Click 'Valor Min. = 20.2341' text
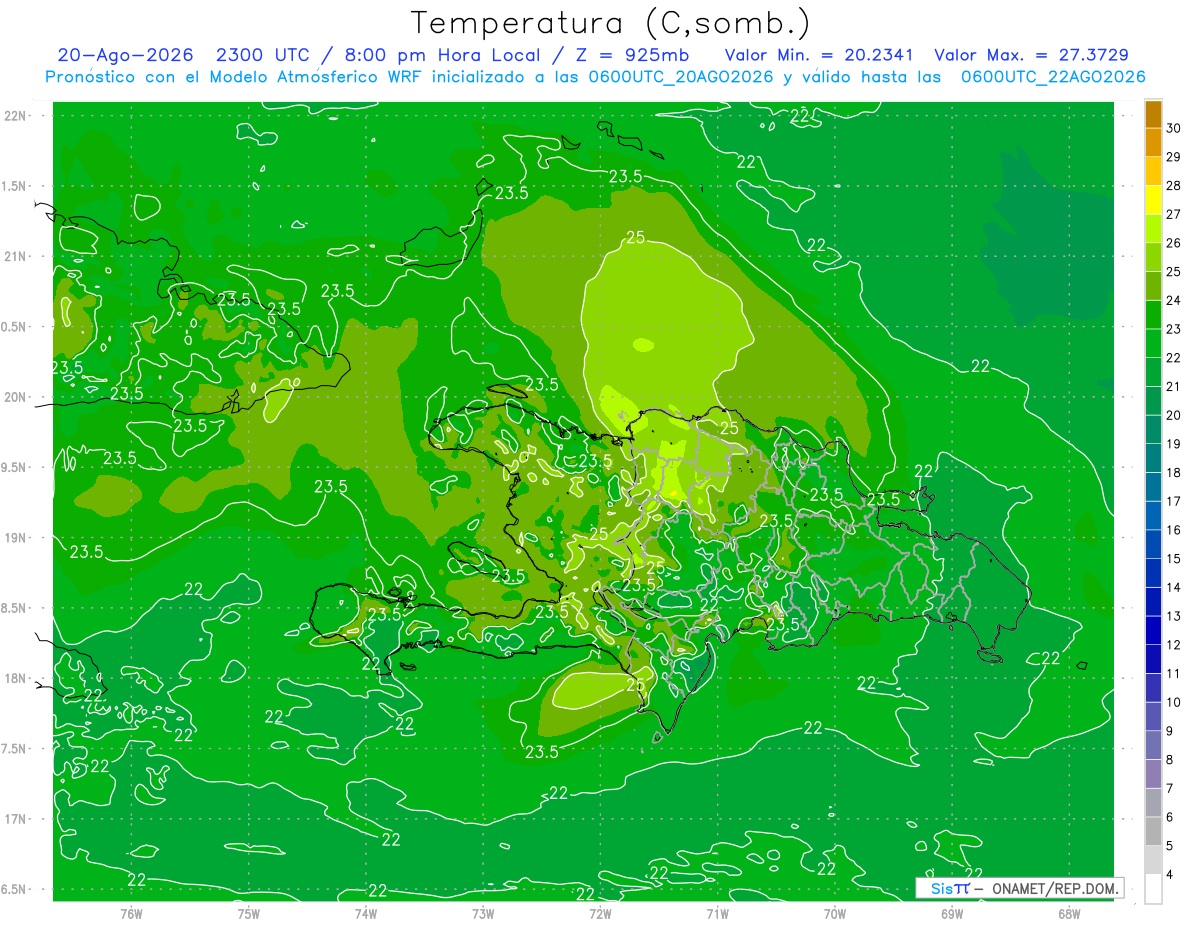This screenshot has height=927, width=1200. pos(819,55)
